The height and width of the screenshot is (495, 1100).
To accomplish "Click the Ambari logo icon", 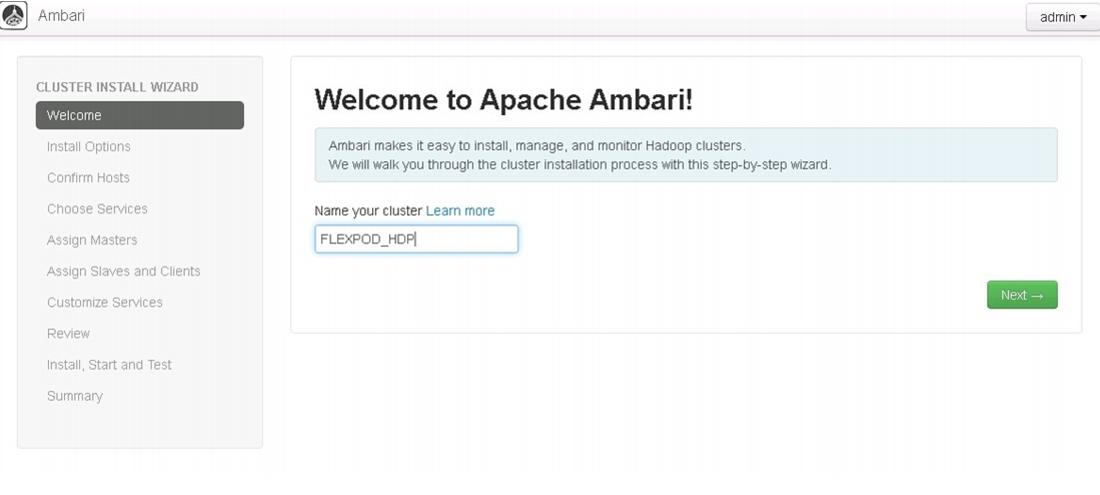I will (14, 15).
